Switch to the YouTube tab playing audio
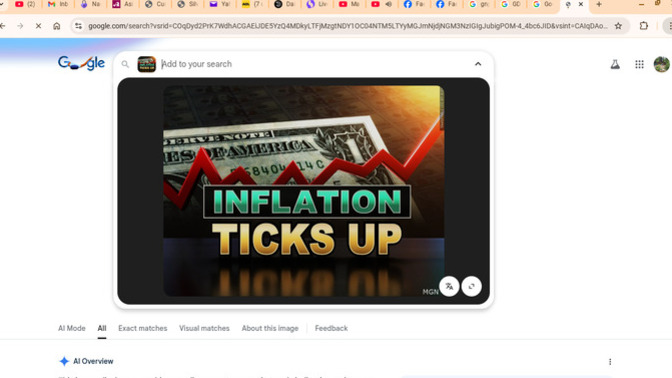 tap(382, 4)
